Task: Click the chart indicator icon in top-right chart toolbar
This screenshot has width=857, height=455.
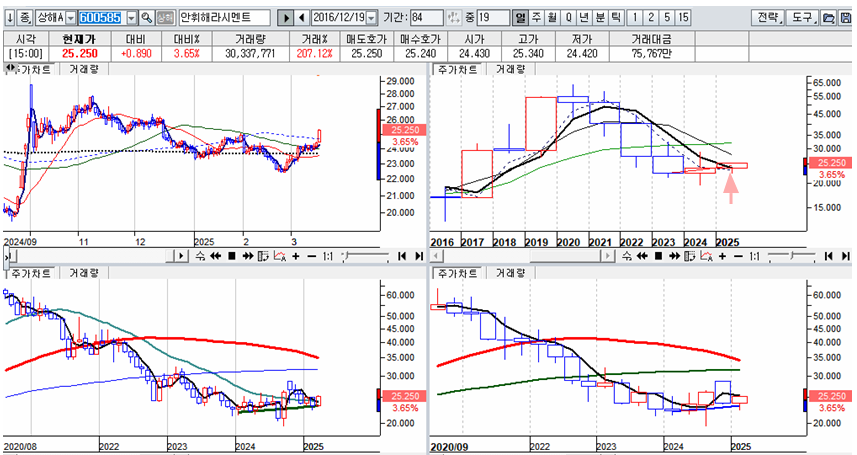Action: (x=707, y=256)
